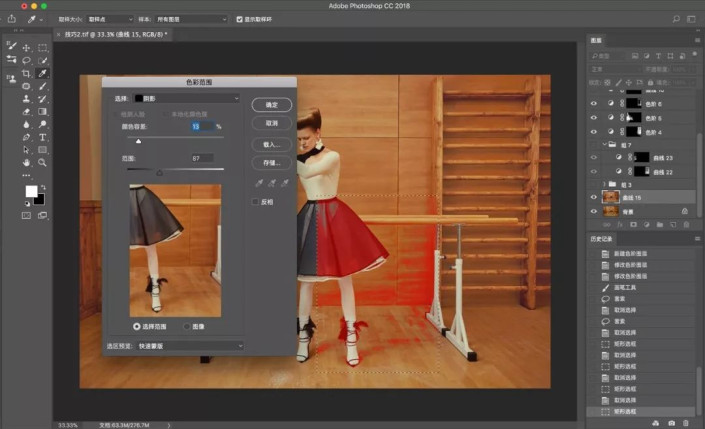The height and width of the screenshot is (429, 705).
Task: Select the Eyedropper tool in toolbar
Action: [x=43, y=74]
